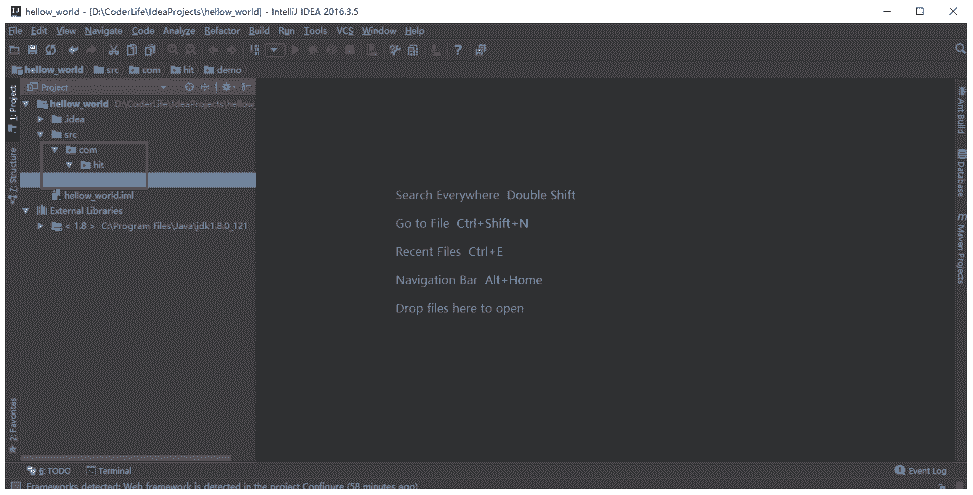
Task: Click the demo breadcrumb in navigation bar
Action: click(x=223, y=70)
